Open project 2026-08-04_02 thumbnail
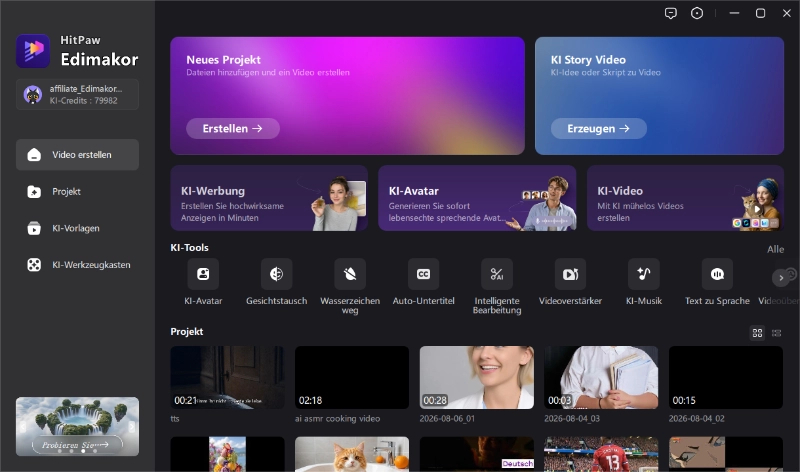The width and height of the screenshot is (800, 472). point(726,378)
